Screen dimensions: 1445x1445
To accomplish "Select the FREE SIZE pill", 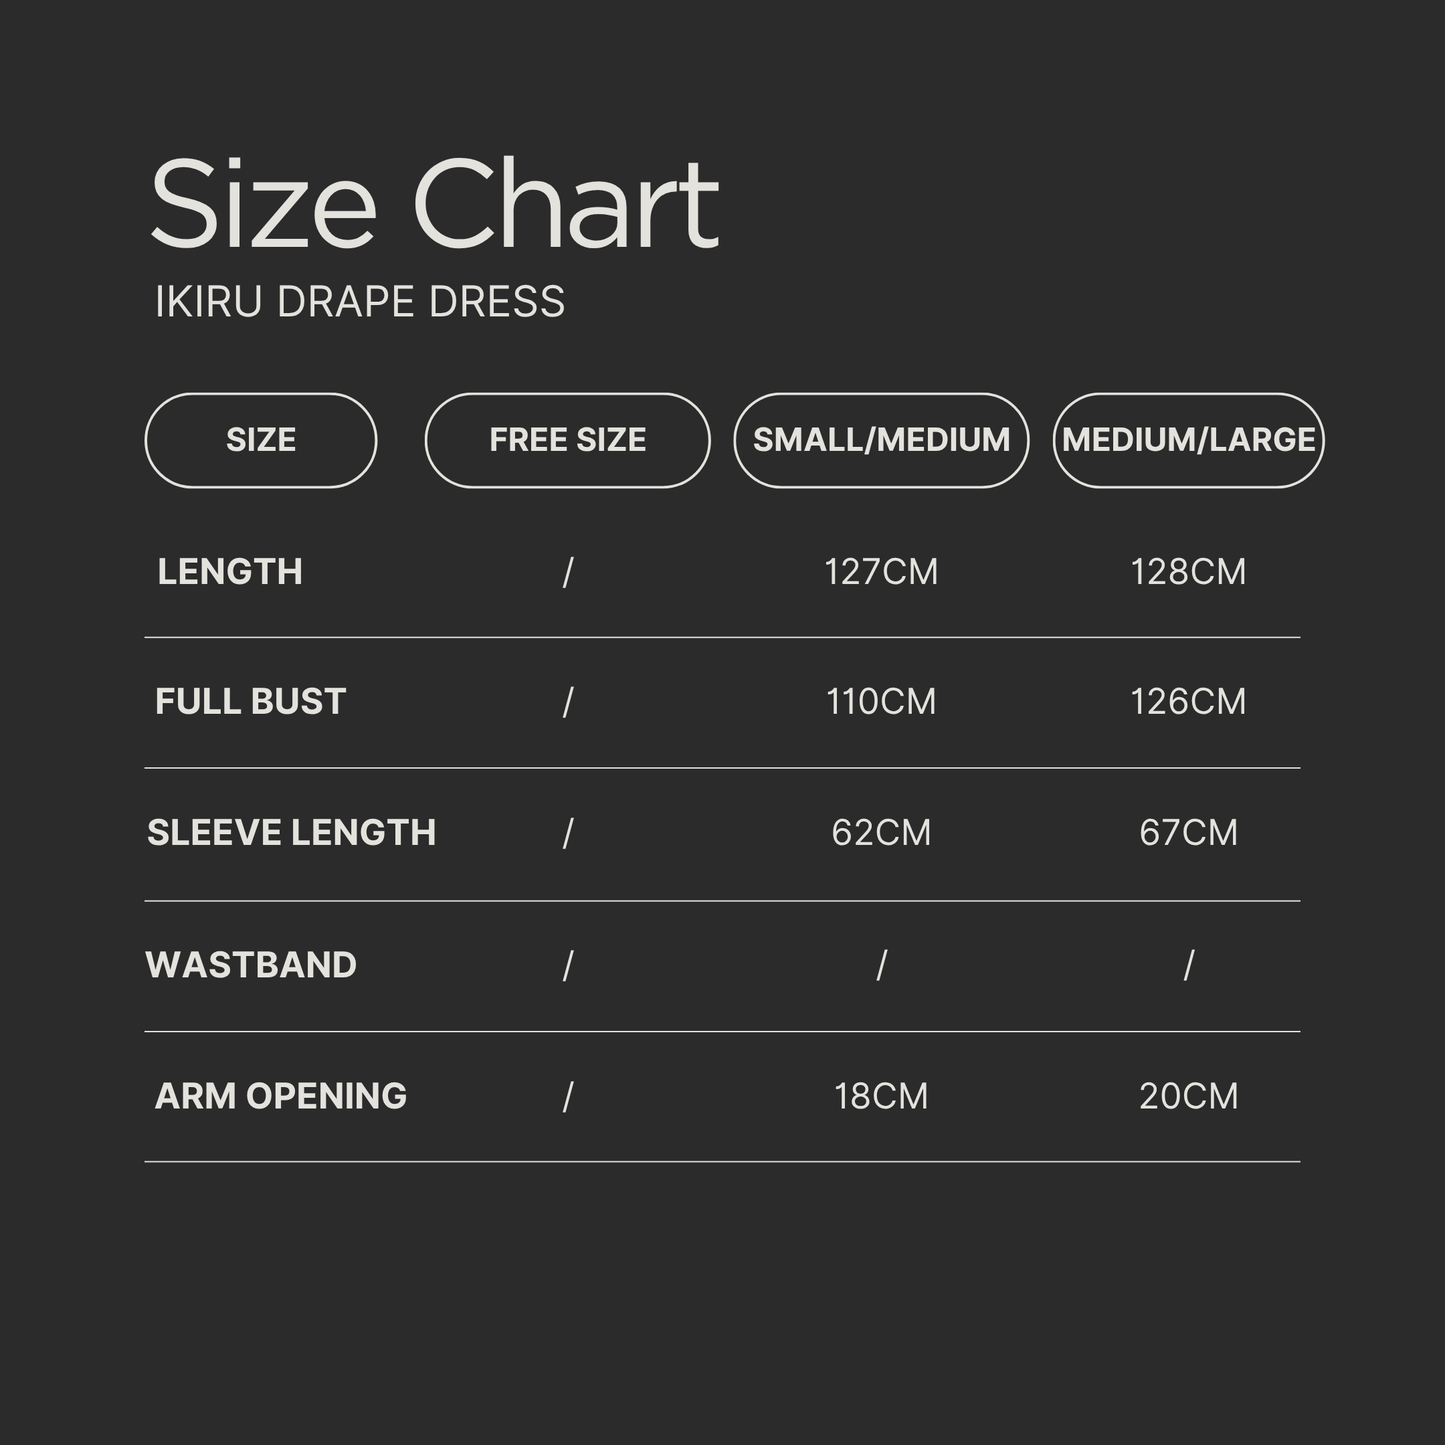I will tap(567, 440).
